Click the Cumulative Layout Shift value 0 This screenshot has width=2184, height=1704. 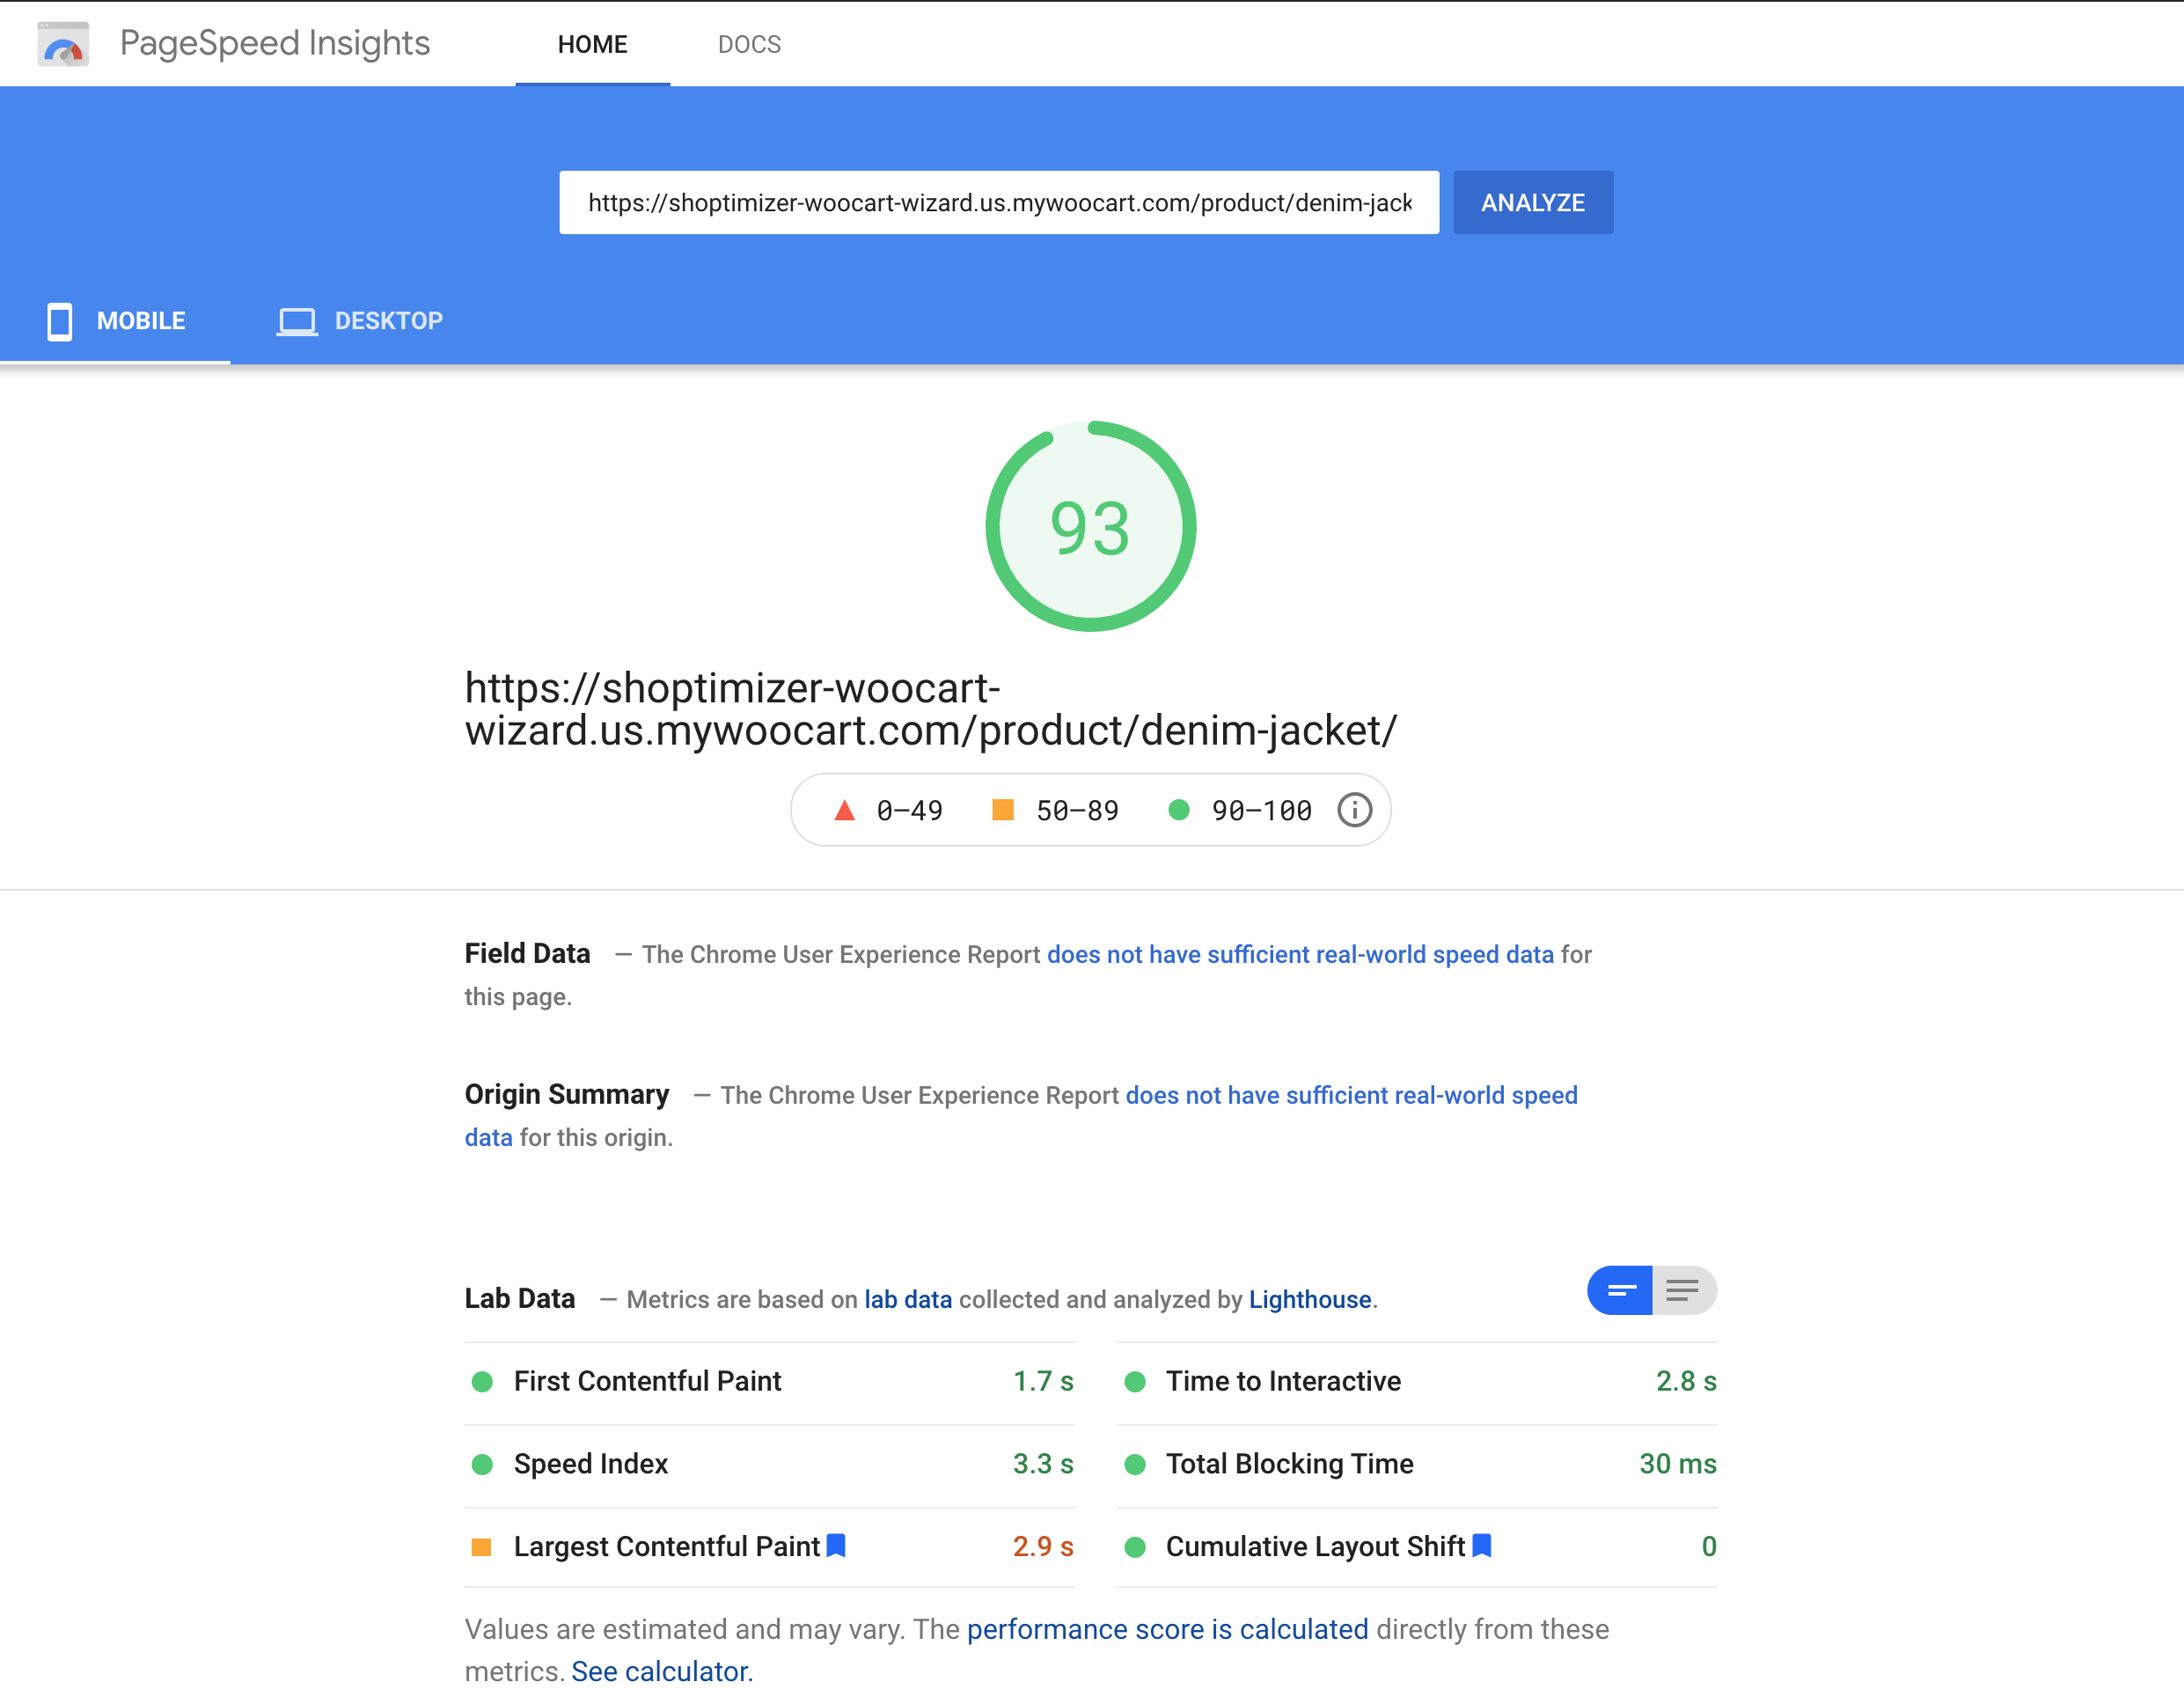(1709, 1547)
